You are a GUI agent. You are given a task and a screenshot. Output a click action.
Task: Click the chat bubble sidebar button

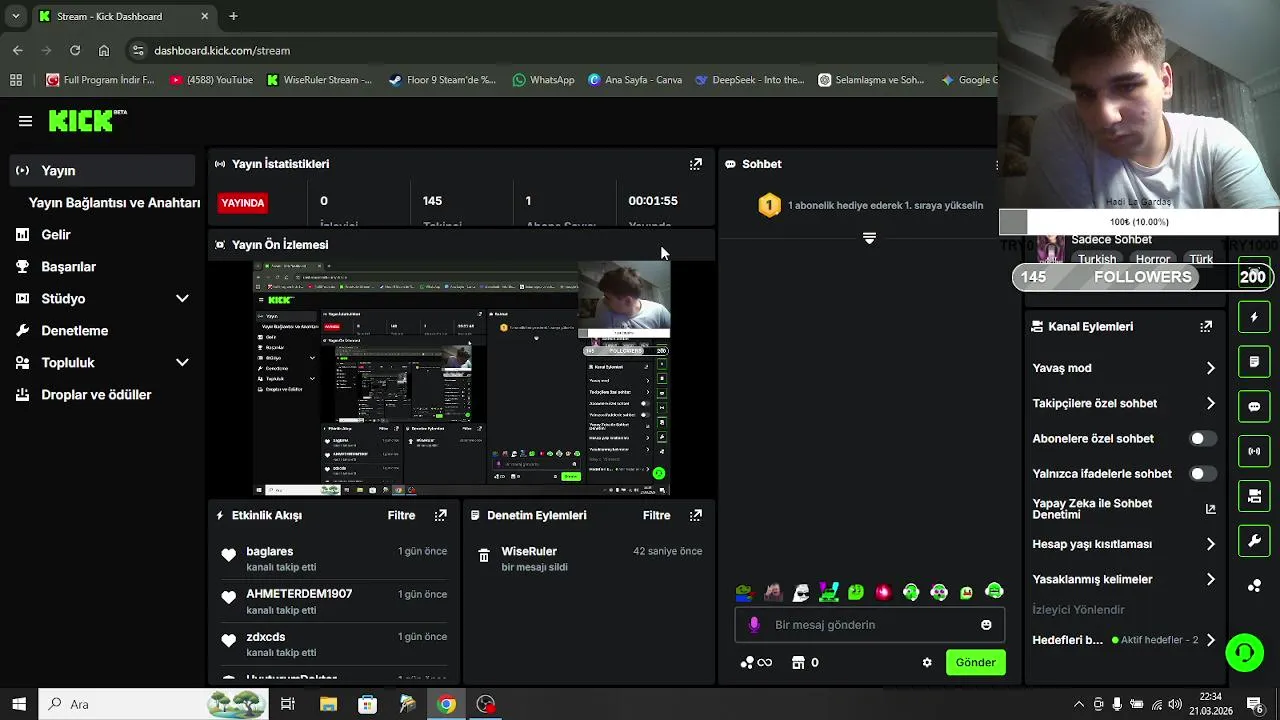pos(1254,407)
